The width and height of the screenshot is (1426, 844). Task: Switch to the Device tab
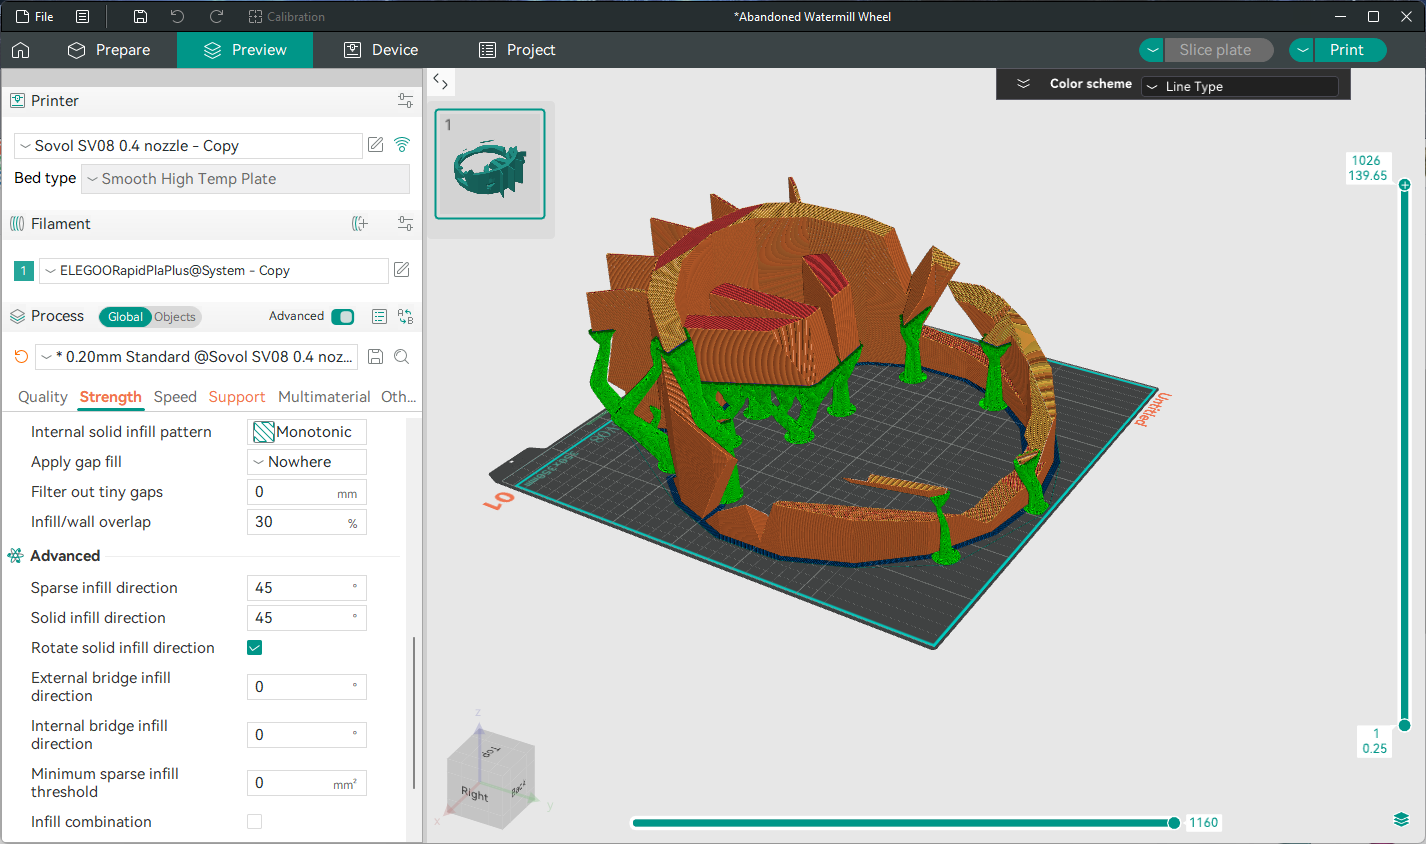381,50
